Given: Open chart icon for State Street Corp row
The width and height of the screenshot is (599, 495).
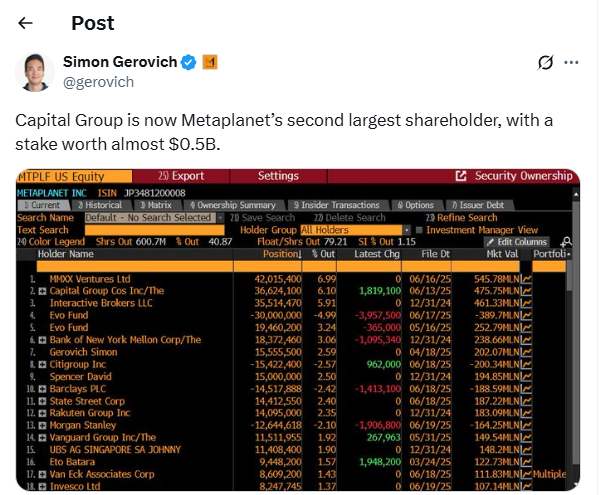Looking at the screenshot, I should [526, 401].
